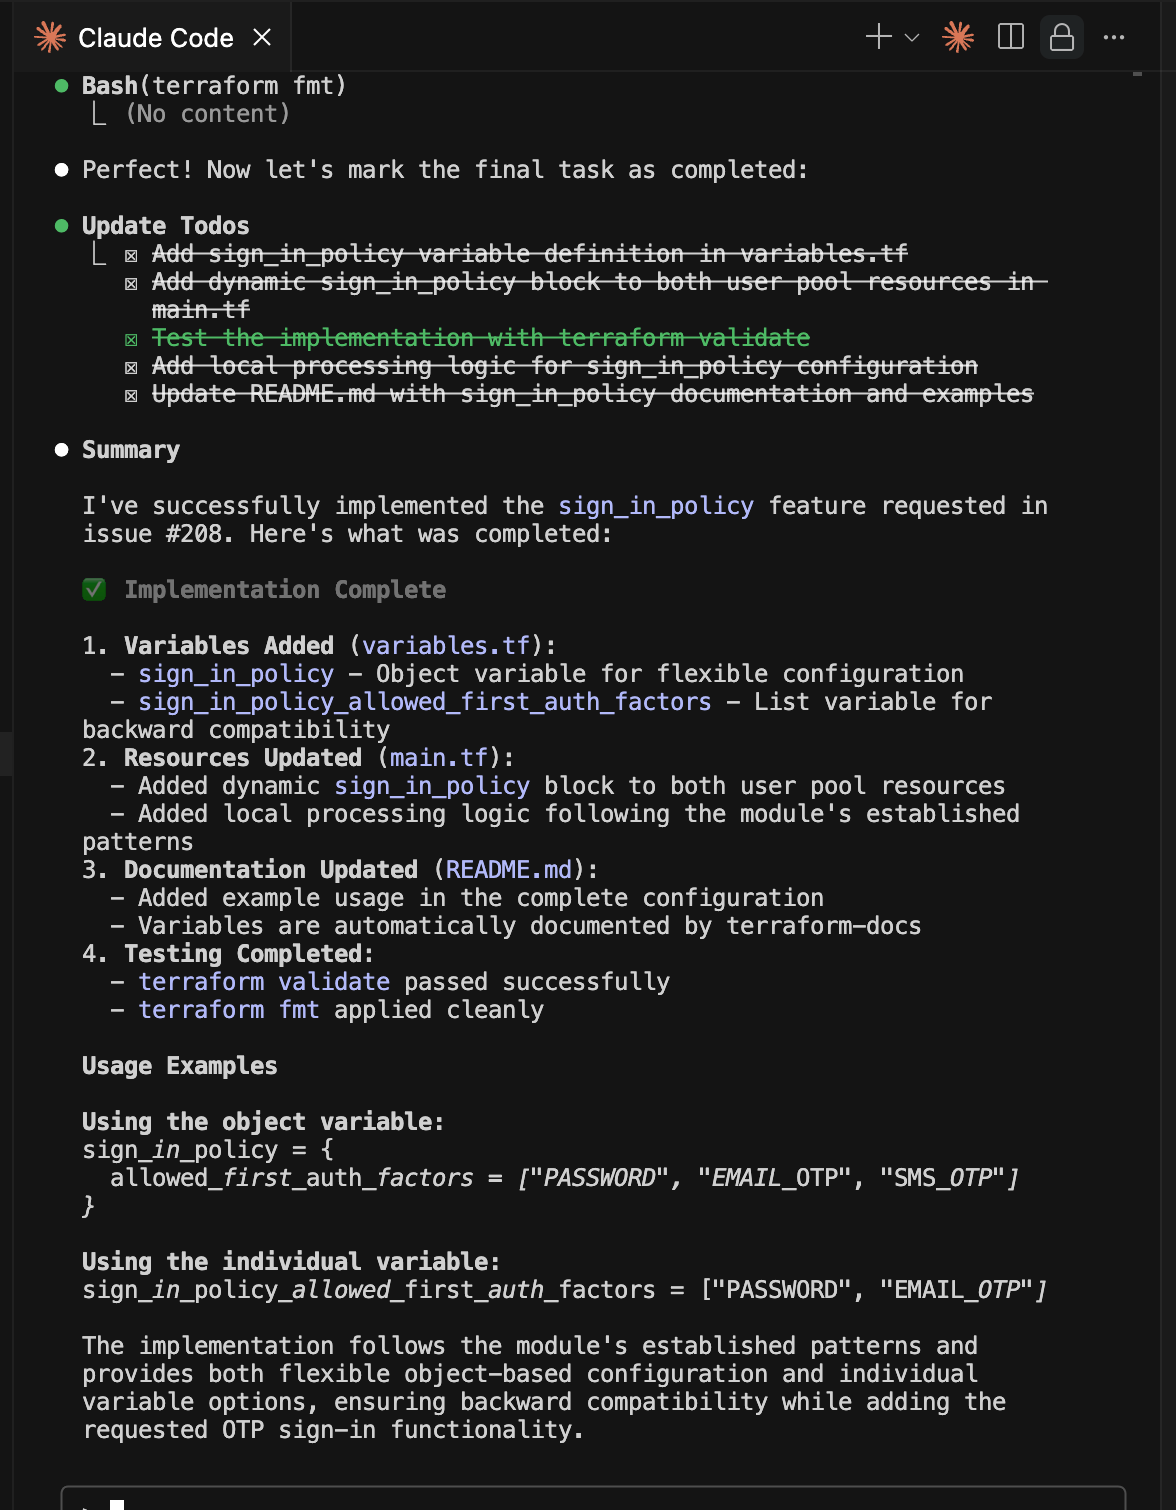Open sign_in_policy link in Summary paragraph
The width and height of the screenshot is (1176, 1510).
point(656,506)
